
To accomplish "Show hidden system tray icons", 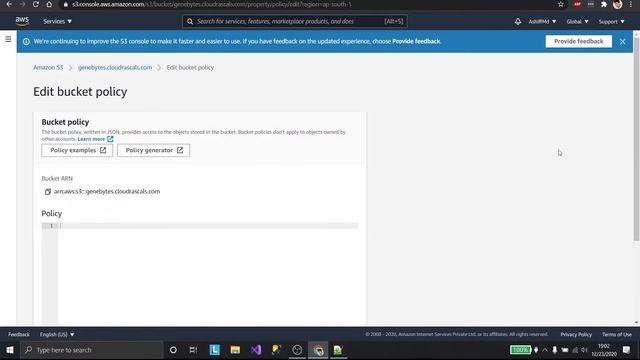I will pyautogui.click(x=545, y=350).
